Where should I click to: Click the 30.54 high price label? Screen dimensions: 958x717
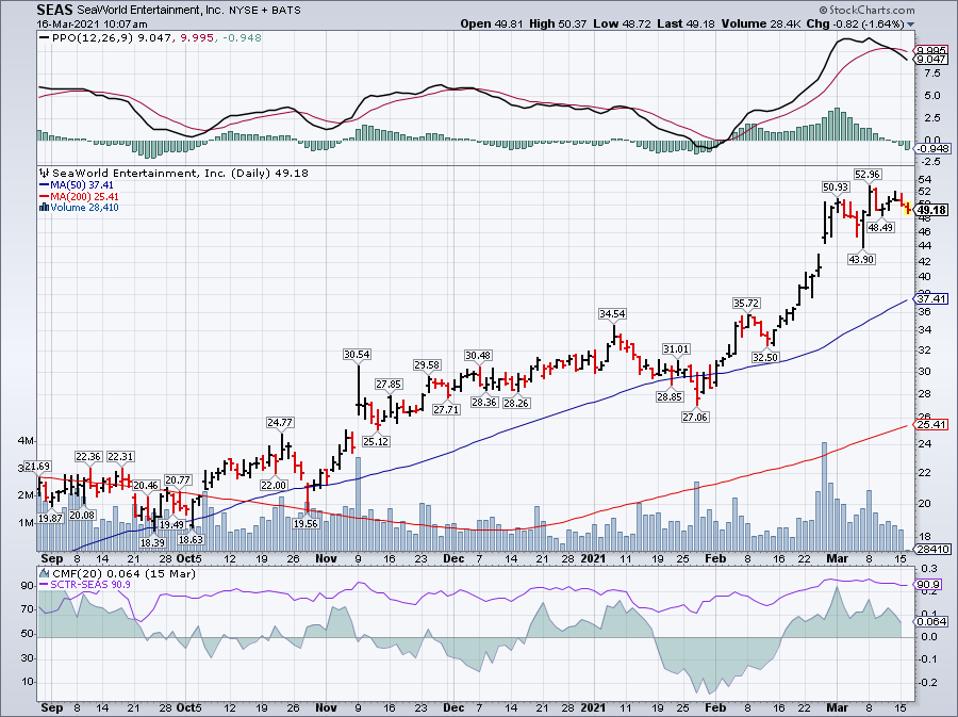coord(357,354)
